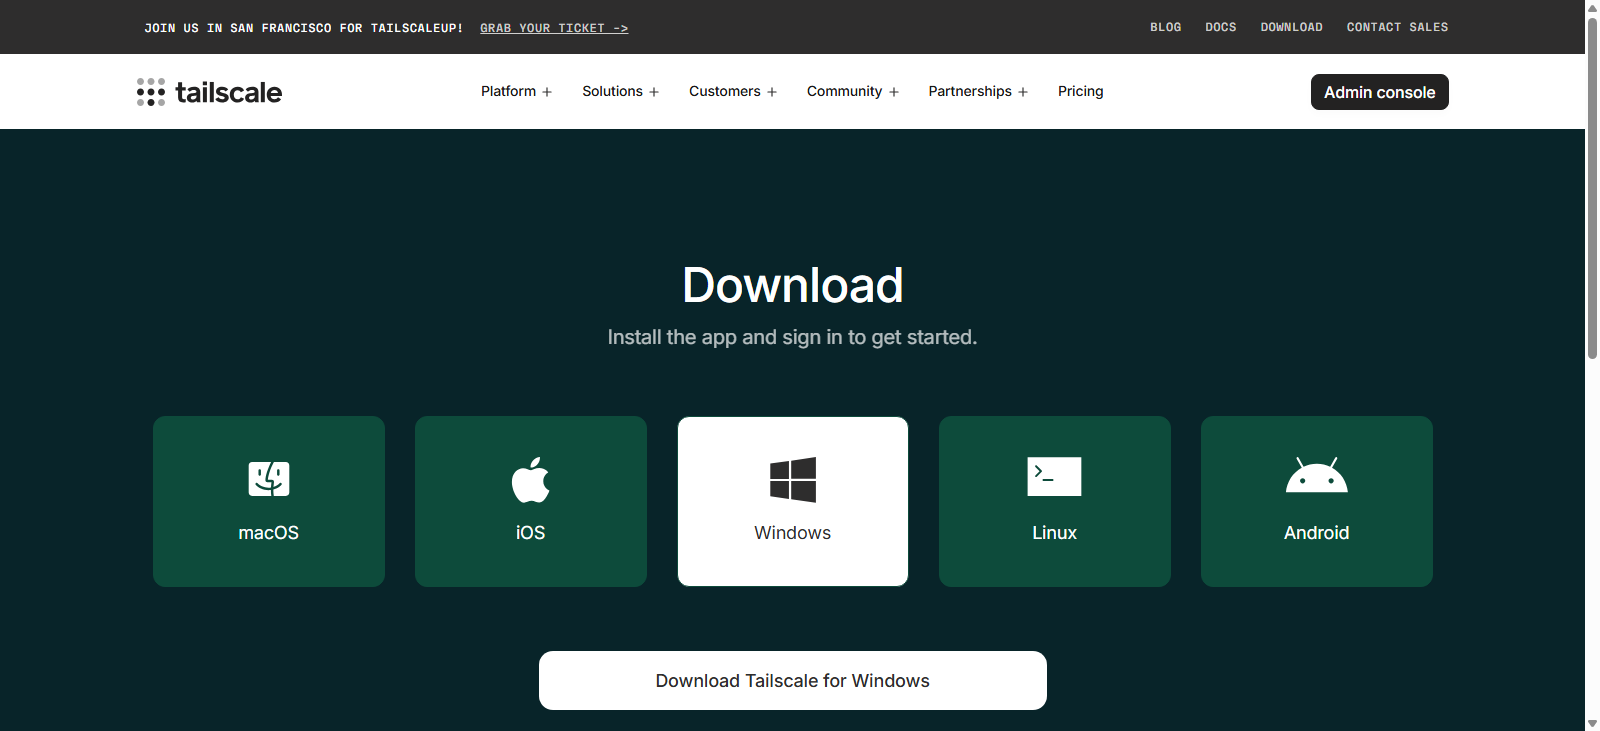Open the Blog link
Image resolution: width=1600 pixels, height=731 pixels.
[x=1166, y=27]
